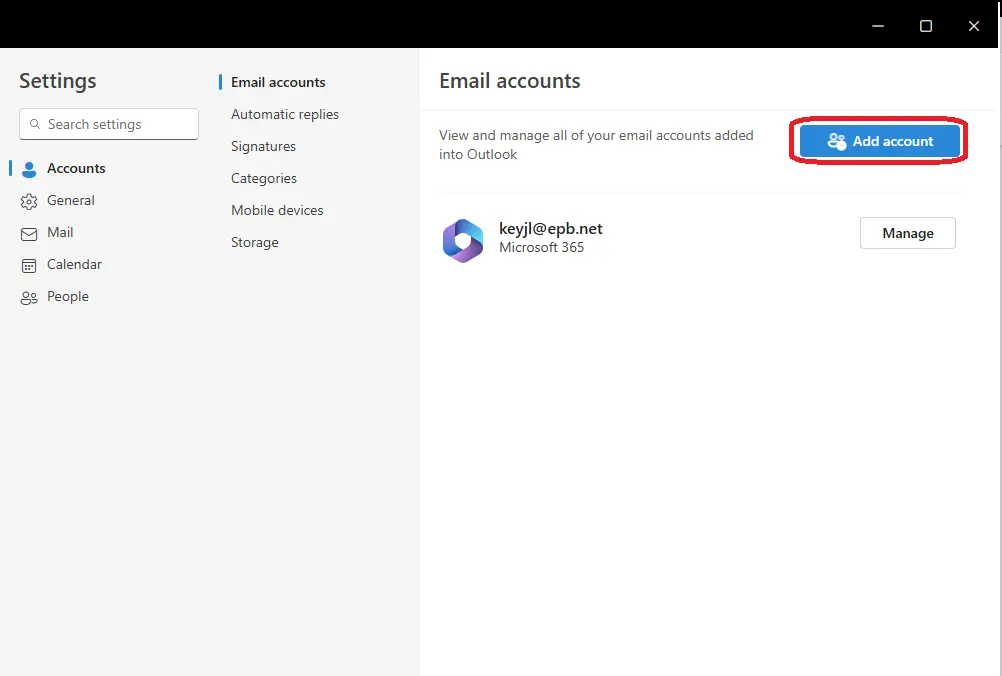This screenshot has height=676, width=1002.
Task: Minimize the Settings window
Action: click(x=877, y=26)
